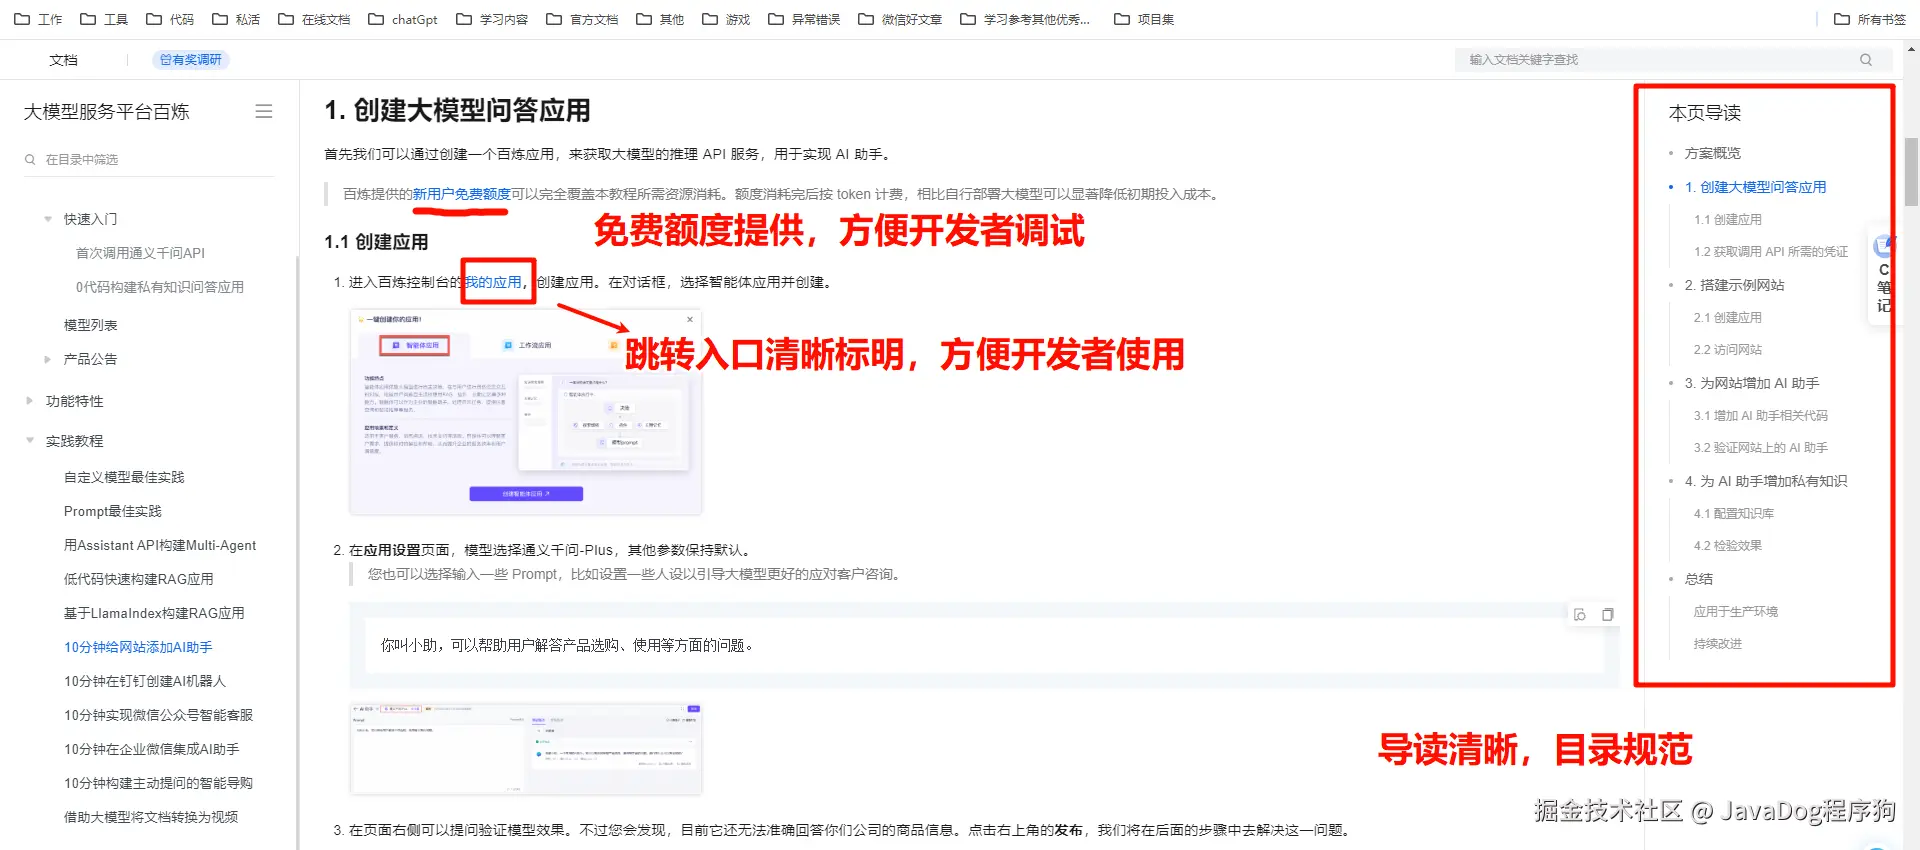The width and height of the screenshot is (1920, 850).
Task: Open 用Assistant API构建Multi-Agent page
Action: point(160,545)
